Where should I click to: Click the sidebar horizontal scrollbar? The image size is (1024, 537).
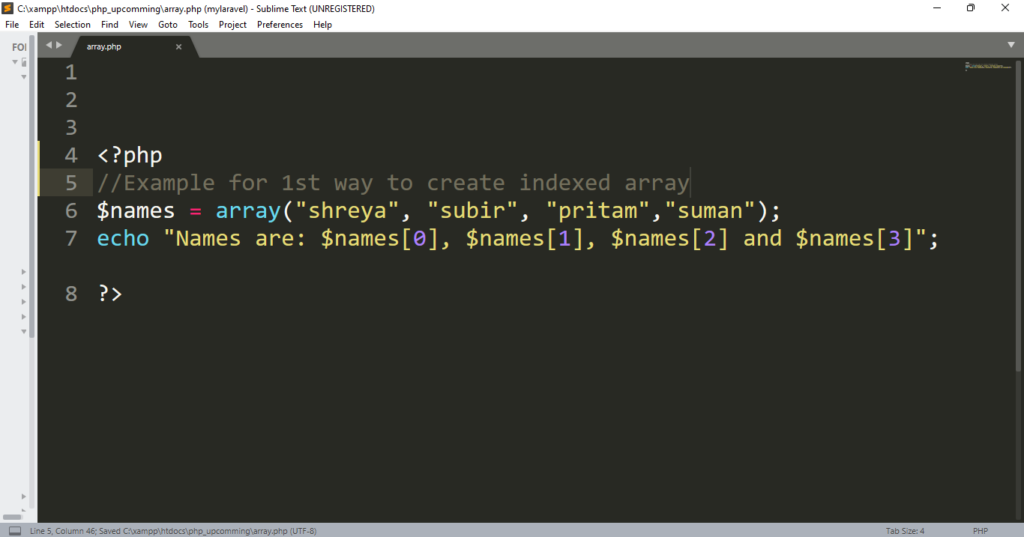click(x=14, y=517)
